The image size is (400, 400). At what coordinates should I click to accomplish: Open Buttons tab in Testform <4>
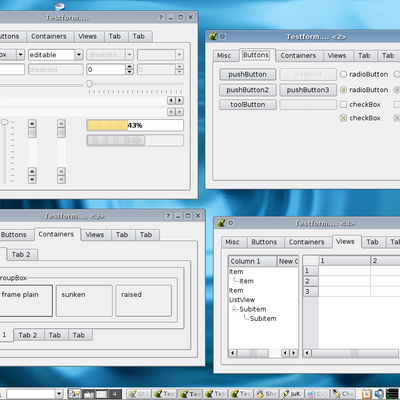pos(264,242)
